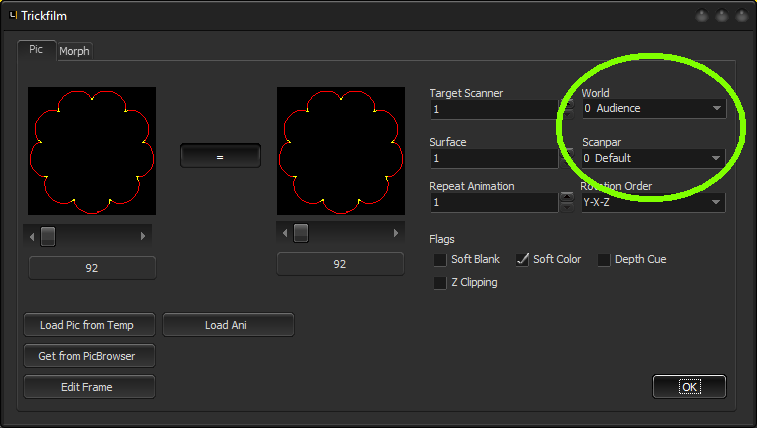Viewport: 757px width, 428px height.
Task: Click left arrow of right frame slider
Action: (x=283, y=233)
